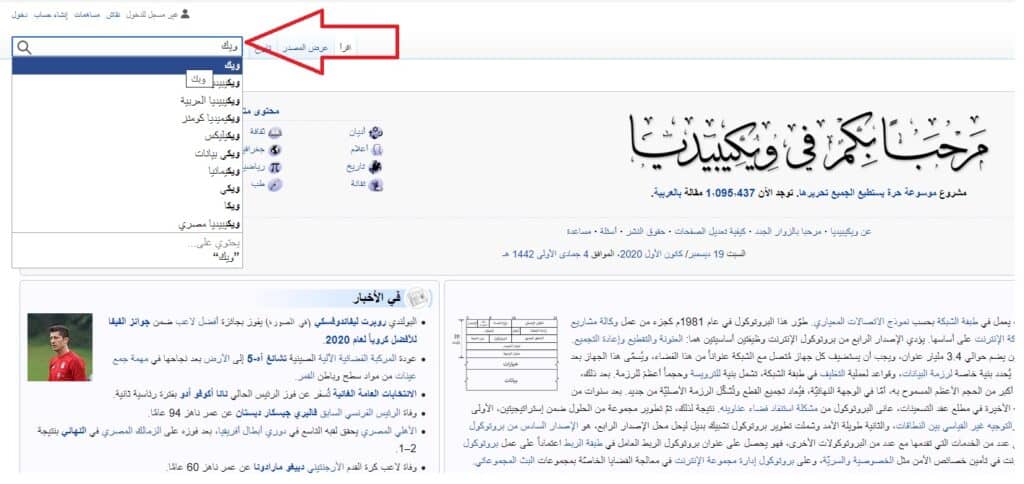Open the history (تاريخ) portal icon

[376, 167]
